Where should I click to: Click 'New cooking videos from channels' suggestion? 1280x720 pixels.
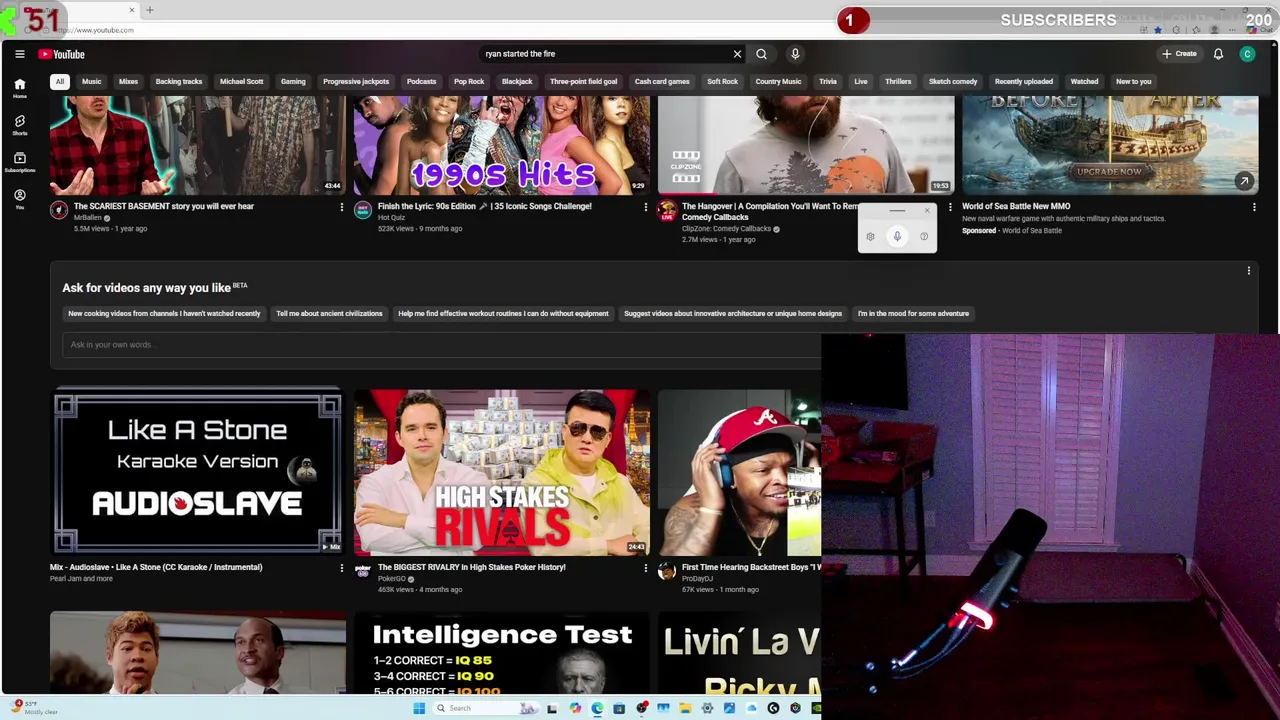pos(164,314)
